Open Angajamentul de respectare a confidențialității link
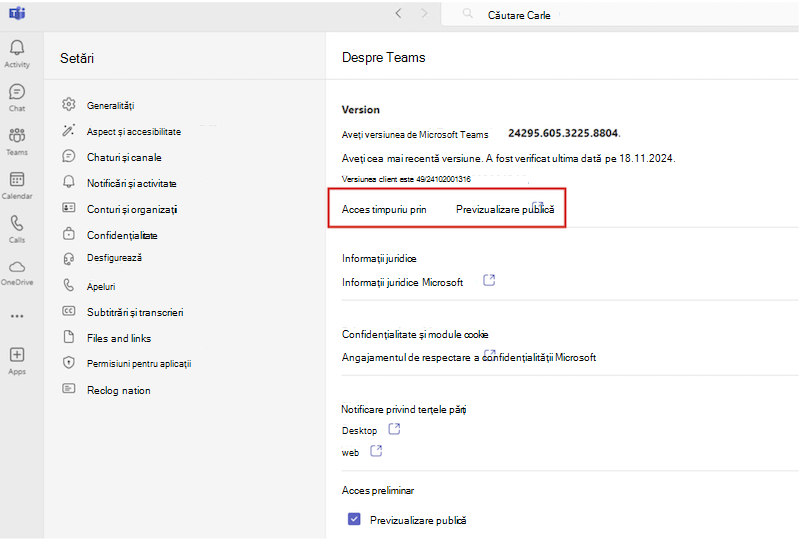800x543 pixels. pyautogui.click(x=468, y=357)
